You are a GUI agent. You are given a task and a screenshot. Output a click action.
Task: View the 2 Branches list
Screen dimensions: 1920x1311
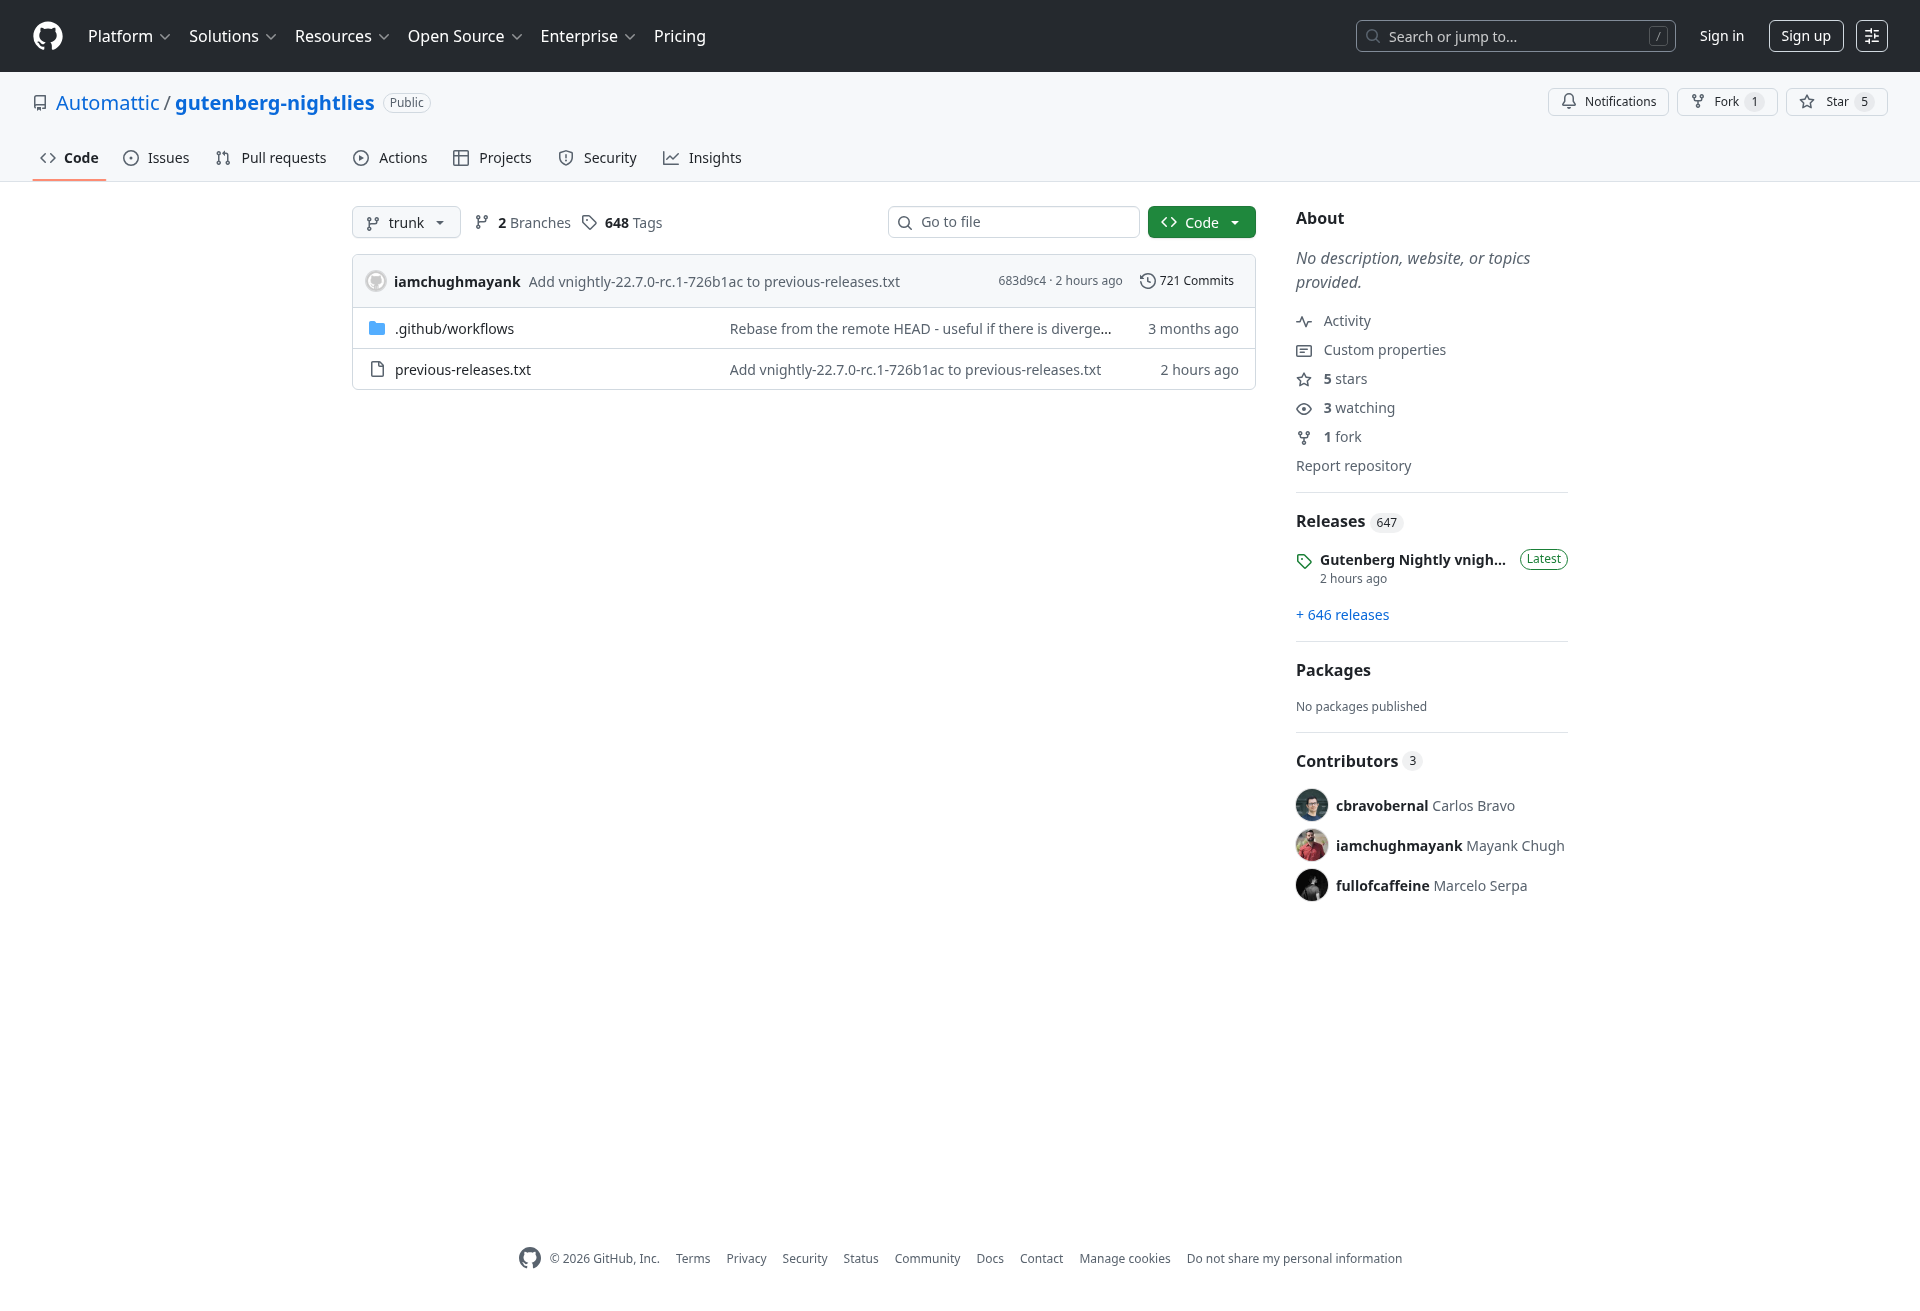point(522,223)
